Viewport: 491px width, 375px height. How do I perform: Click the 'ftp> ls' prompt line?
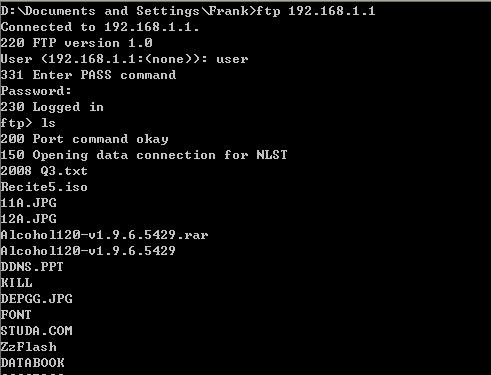(28, 123)
